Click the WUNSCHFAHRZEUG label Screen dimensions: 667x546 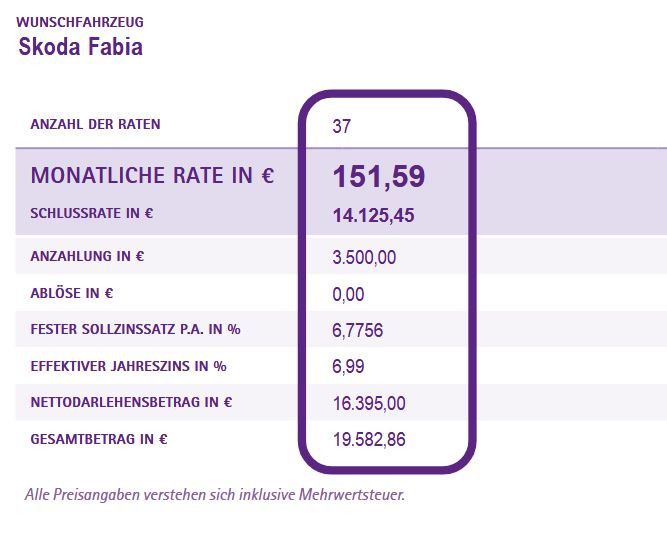click(x=78, y=21)
